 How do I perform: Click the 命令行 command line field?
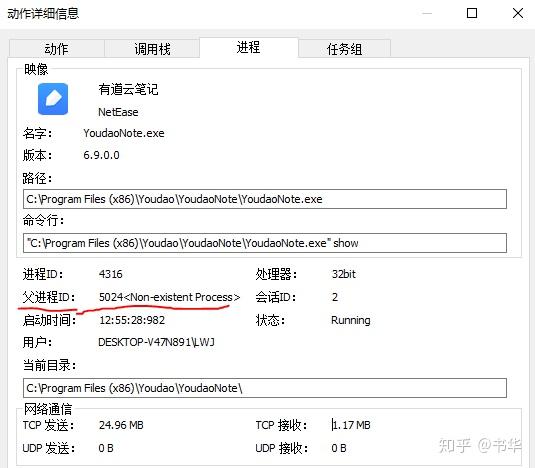click(x=265, y=243)
